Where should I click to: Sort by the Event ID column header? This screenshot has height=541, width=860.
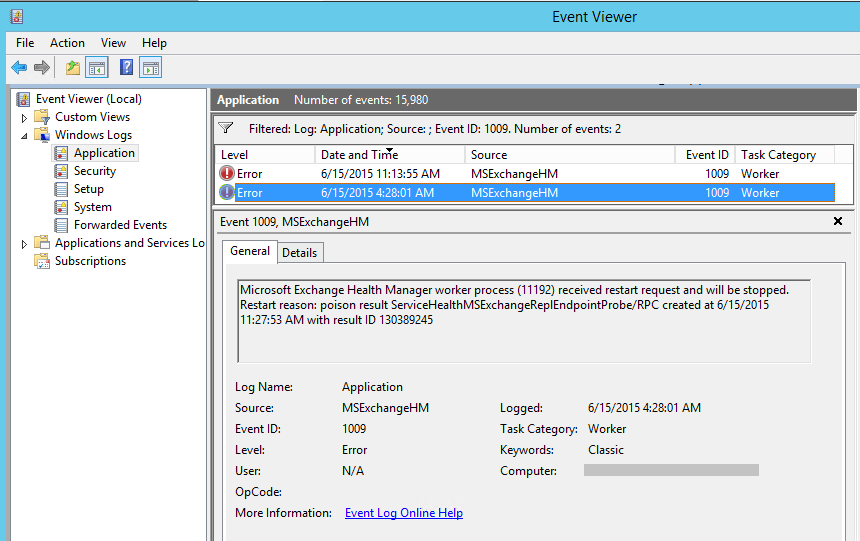point(705,155)
